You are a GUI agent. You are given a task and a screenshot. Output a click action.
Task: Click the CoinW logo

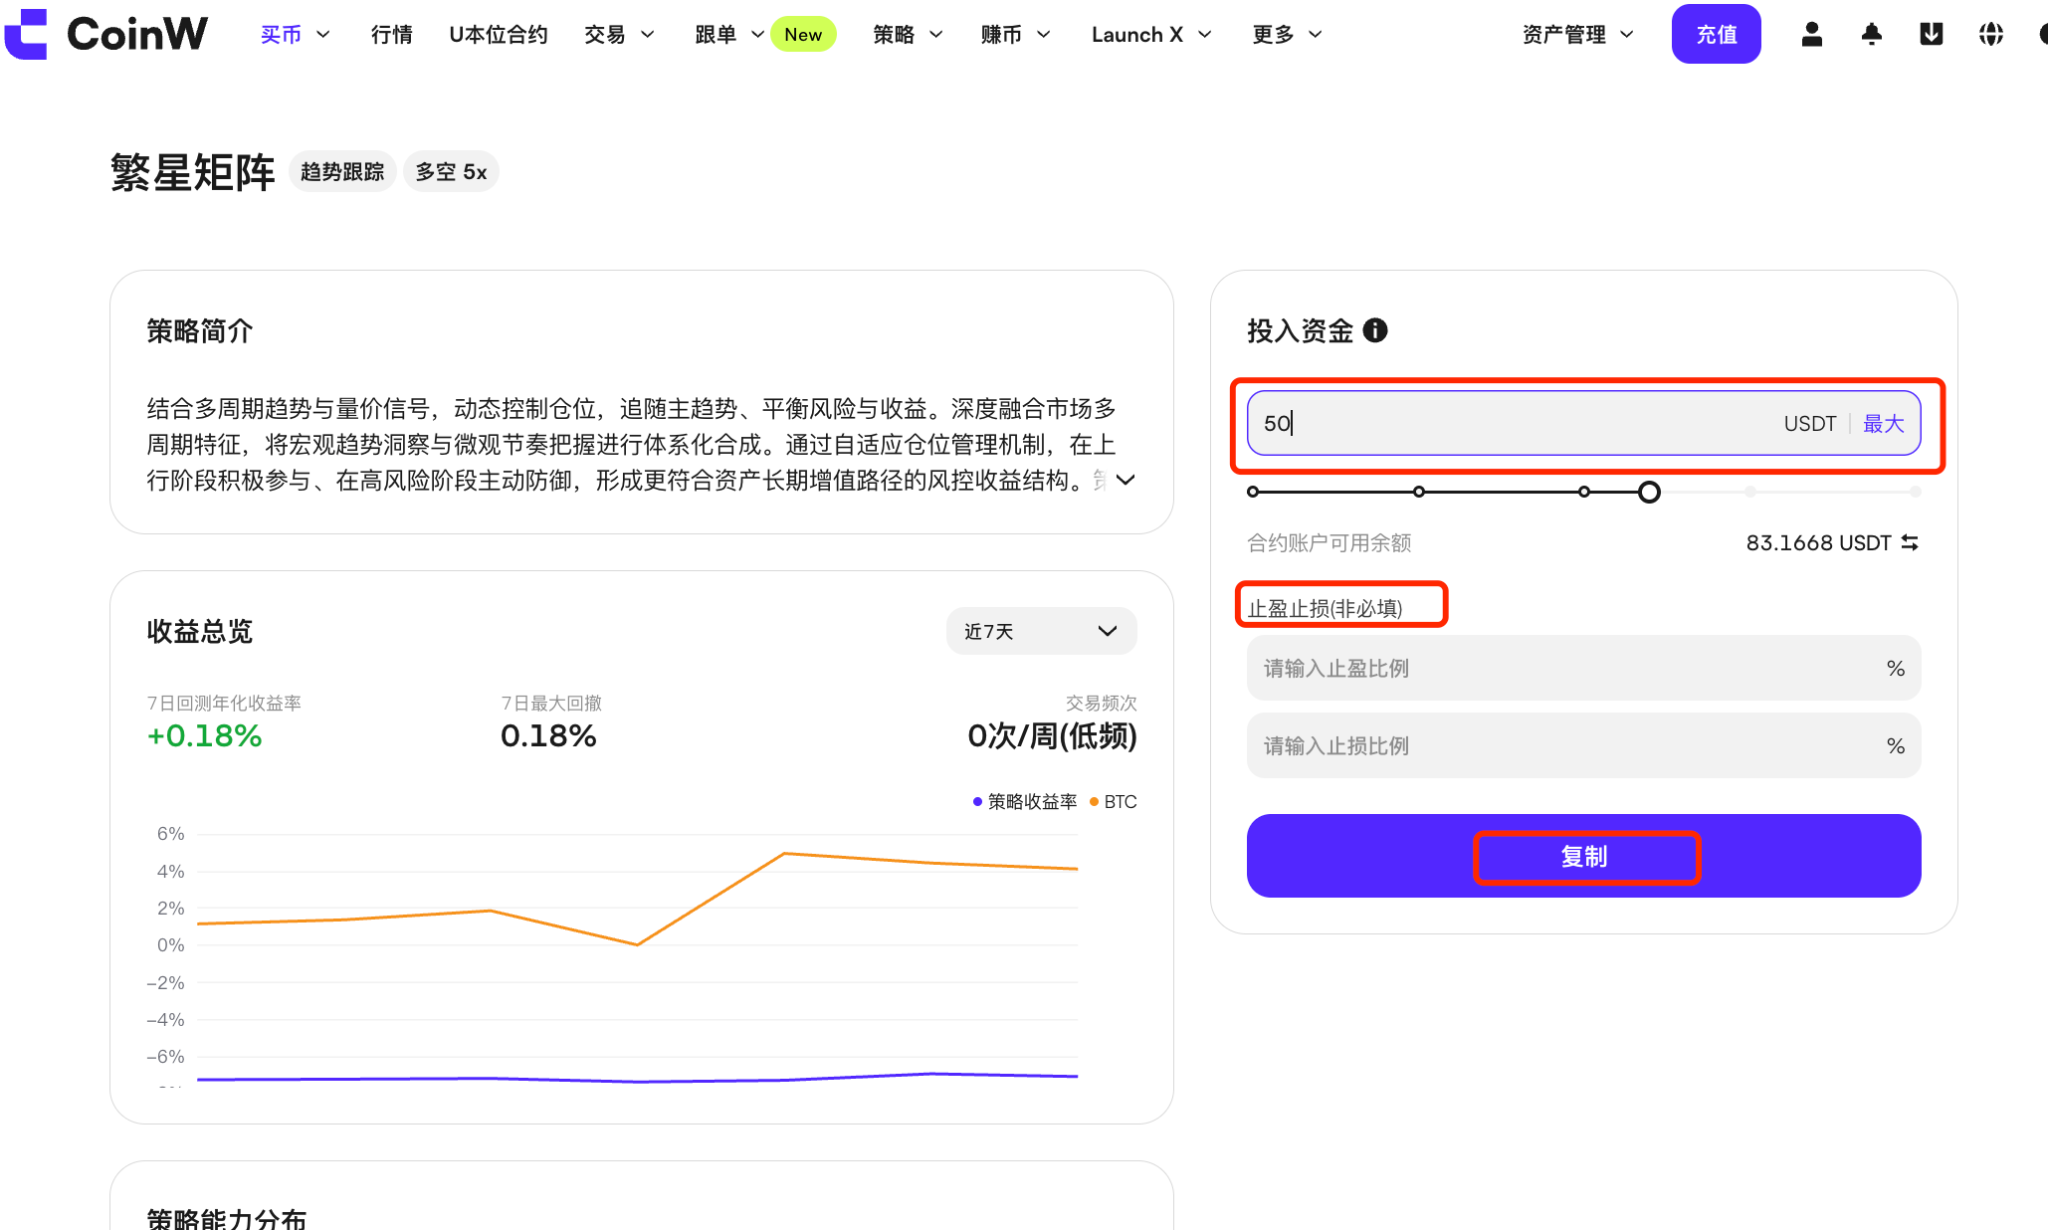[106, 34]
